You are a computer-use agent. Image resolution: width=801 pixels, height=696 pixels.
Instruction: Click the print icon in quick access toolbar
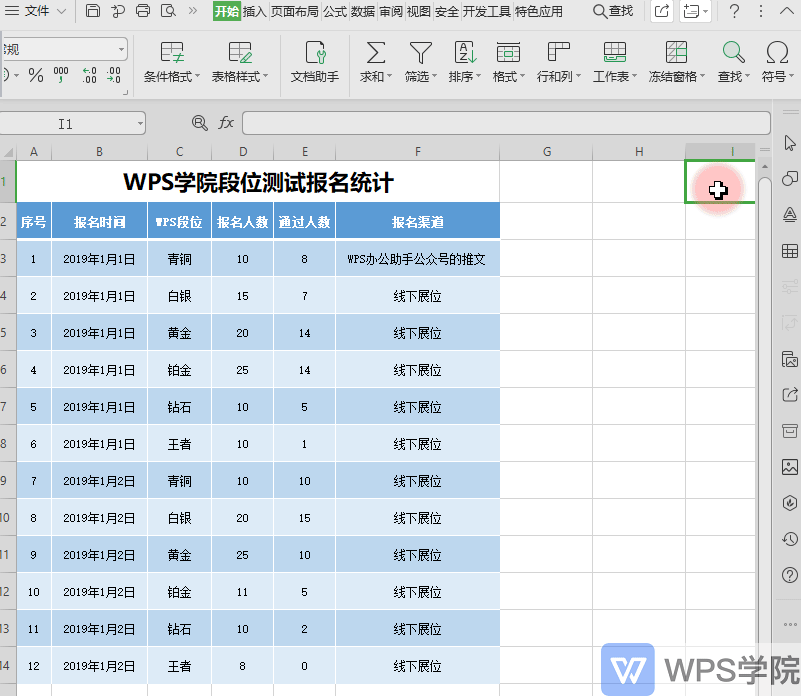[x=143, y=11]
